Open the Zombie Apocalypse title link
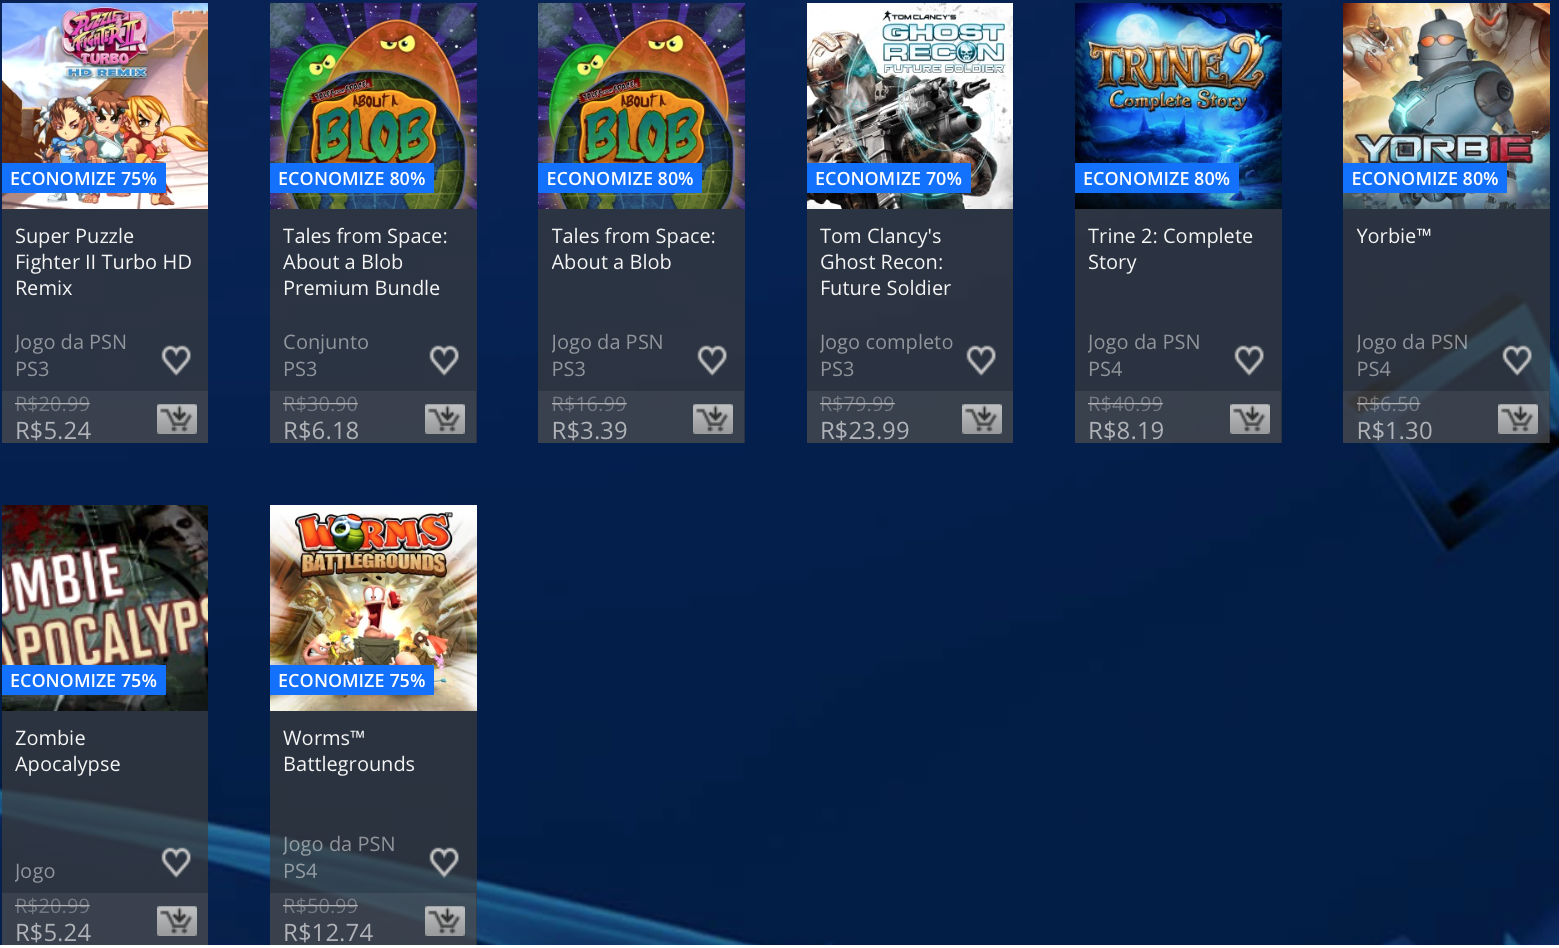Screen dimensions: 1559x948 click(x=68, y=751)
